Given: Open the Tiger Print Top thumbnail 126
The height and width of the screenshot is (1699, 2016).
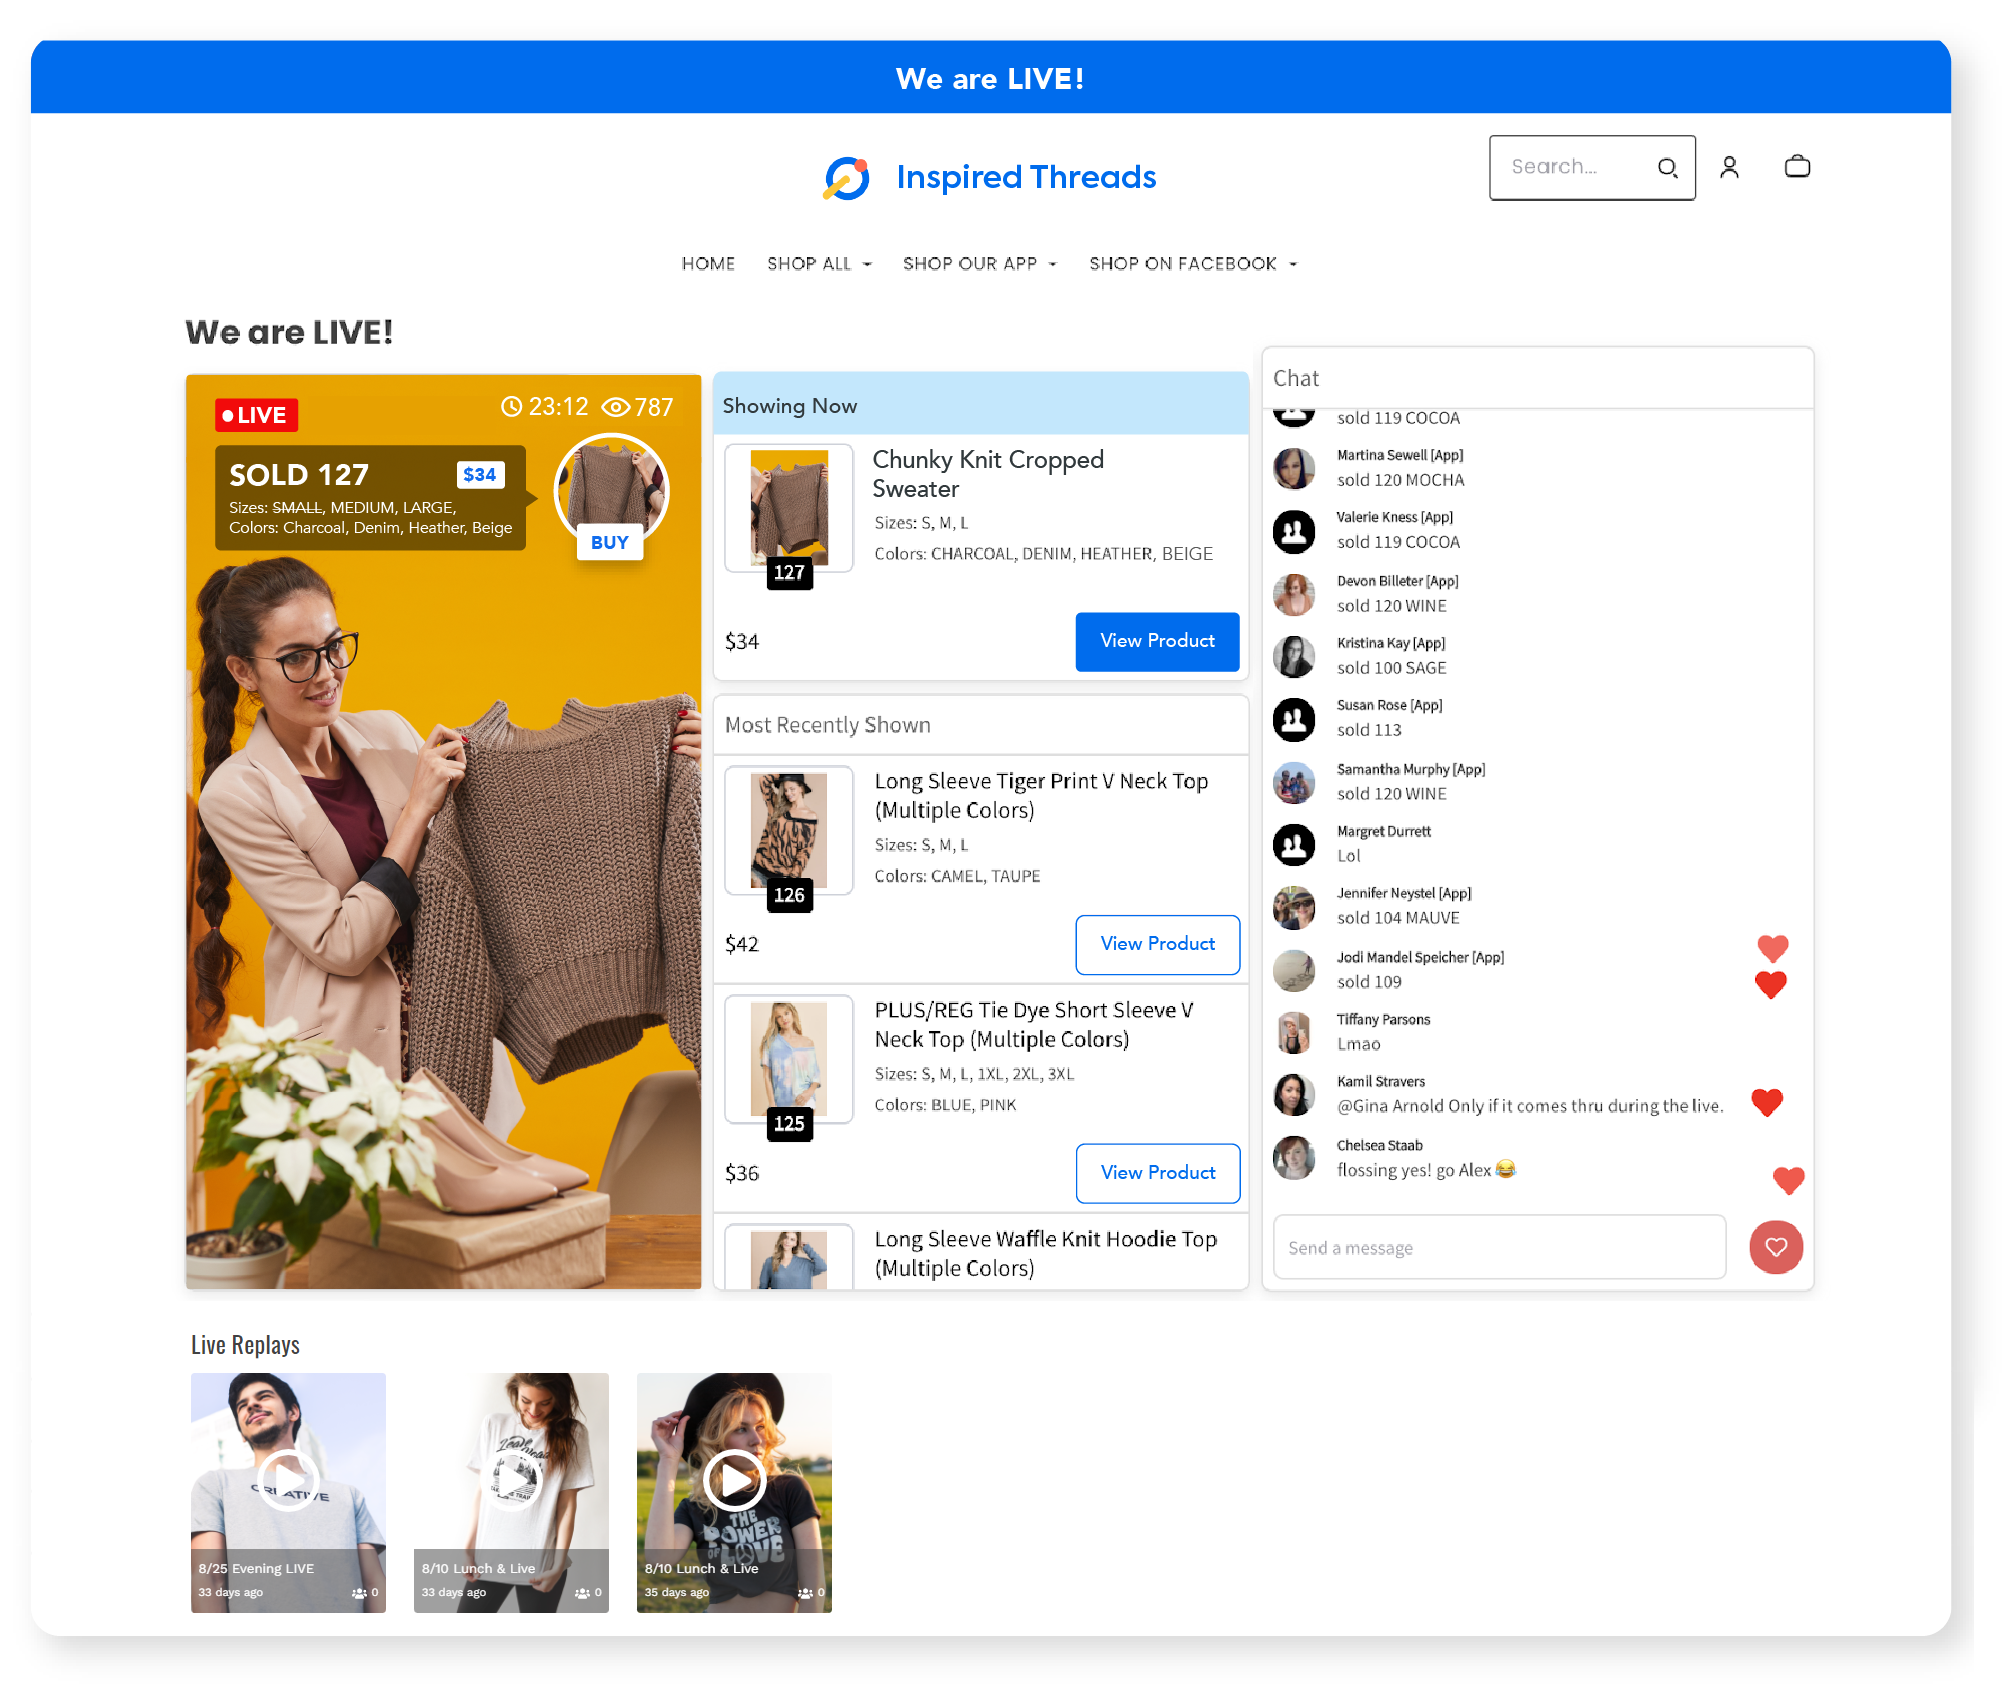Looking at the screenshot, I should 789,831.
